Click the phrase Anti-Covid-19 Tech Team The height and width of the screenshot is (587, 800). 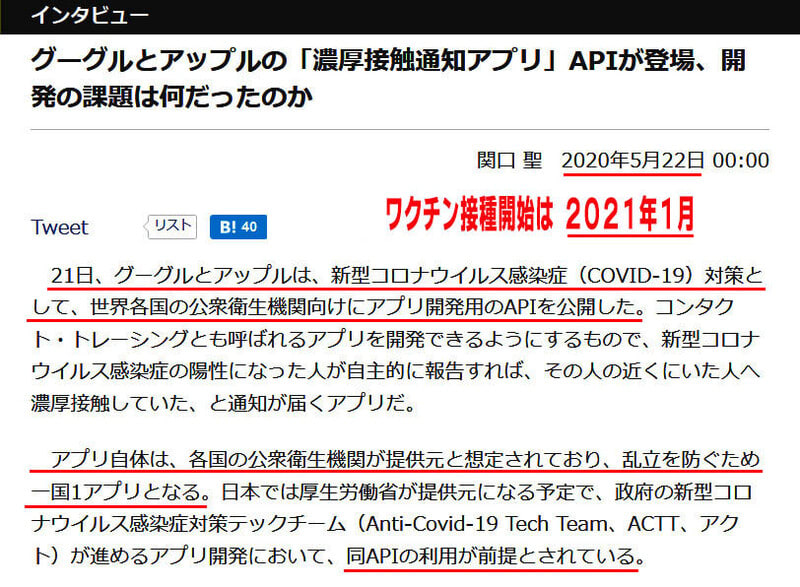click(487, 524)
